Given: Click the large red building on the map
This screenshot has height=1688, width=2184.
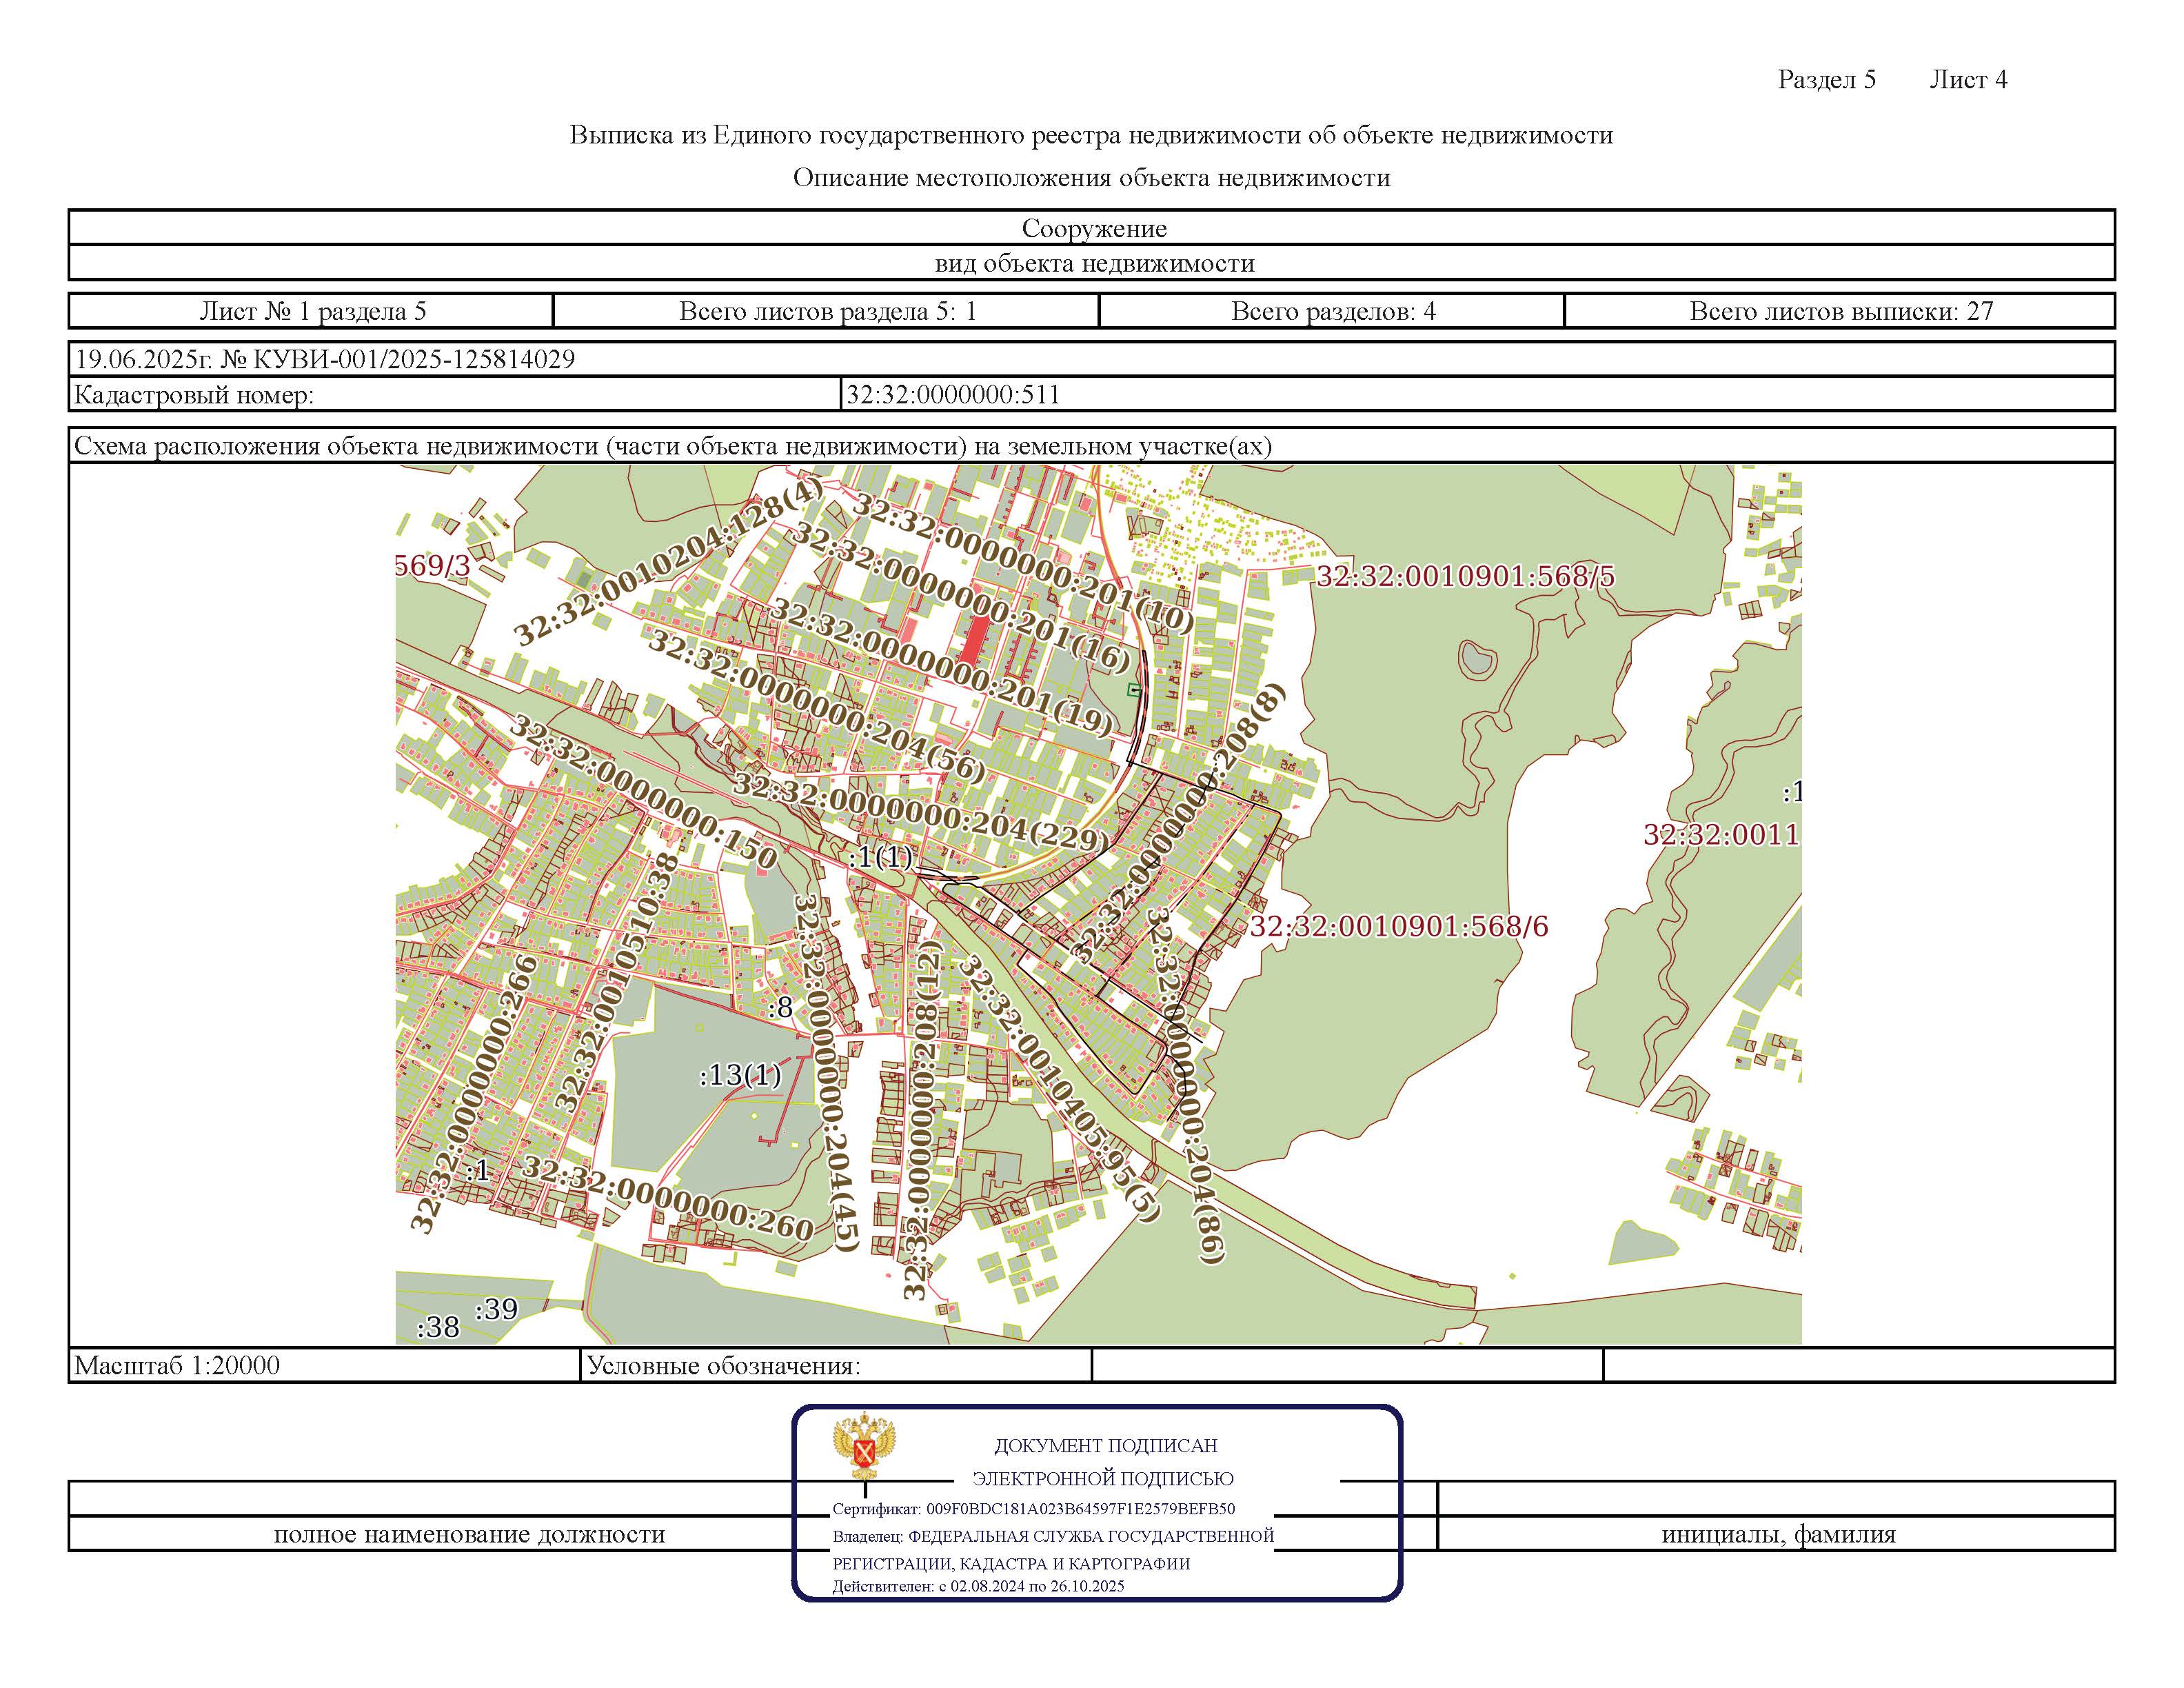Looking at the screenshot, I should click(976, 642).
